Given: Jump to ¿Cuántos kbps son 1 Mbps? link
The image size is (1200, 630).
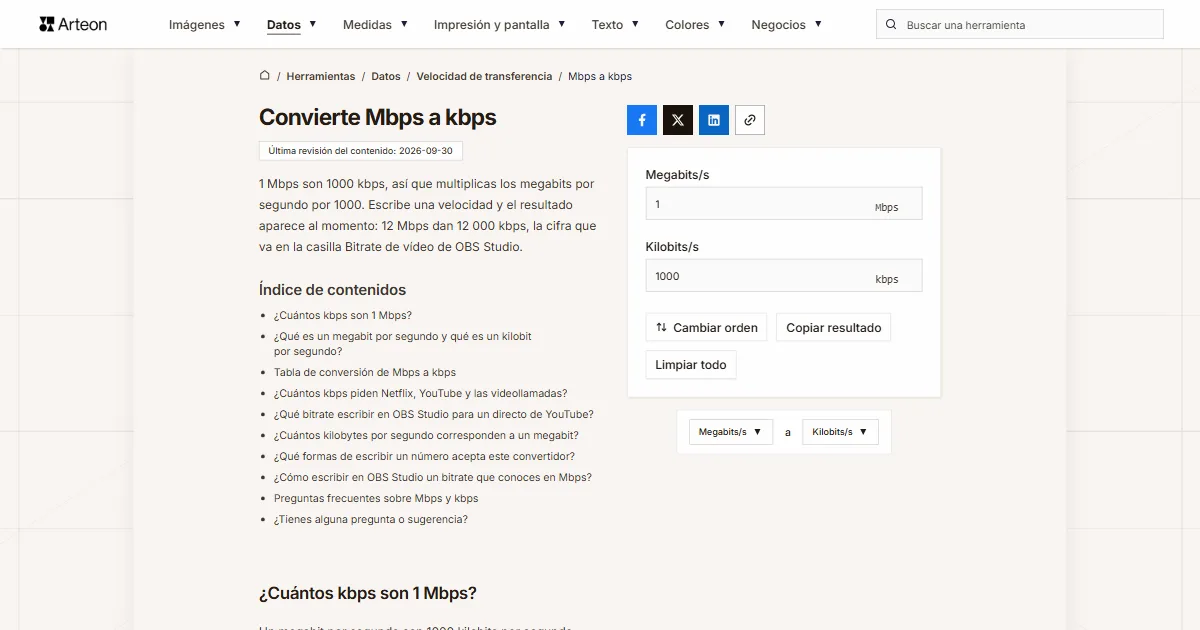Looking at the screenshot, I should 343,315.
